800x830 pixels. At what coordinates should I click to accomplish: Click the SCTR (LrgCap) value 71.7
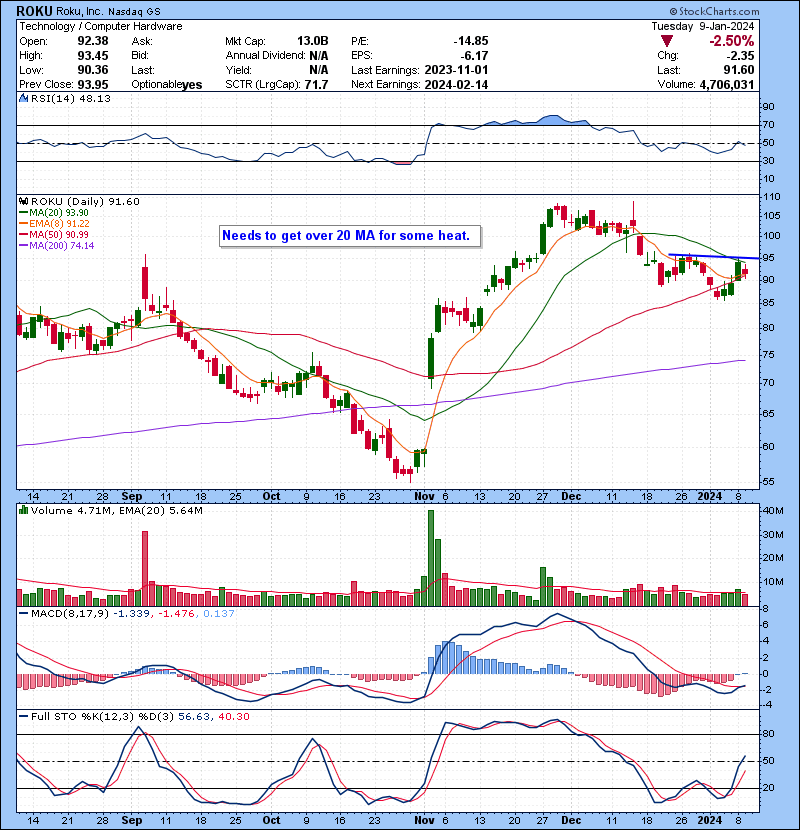[316, 85]
